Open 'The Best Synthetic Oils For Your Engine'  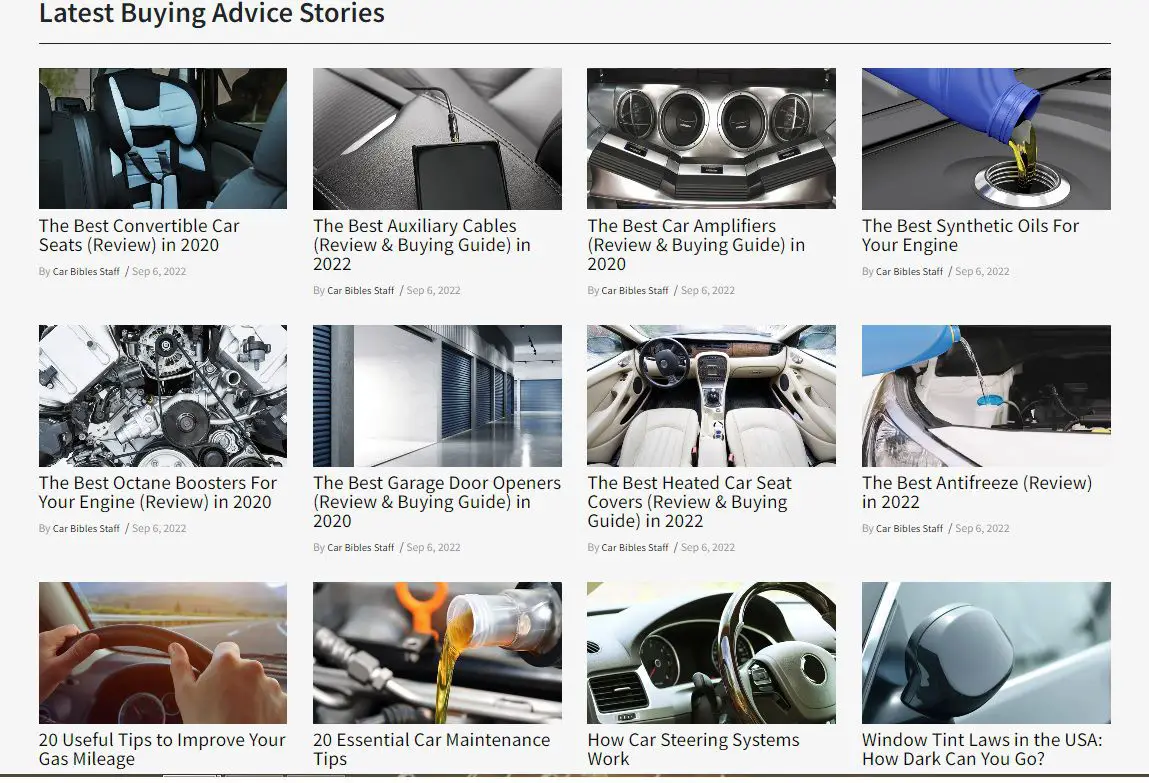pos(970,235)
